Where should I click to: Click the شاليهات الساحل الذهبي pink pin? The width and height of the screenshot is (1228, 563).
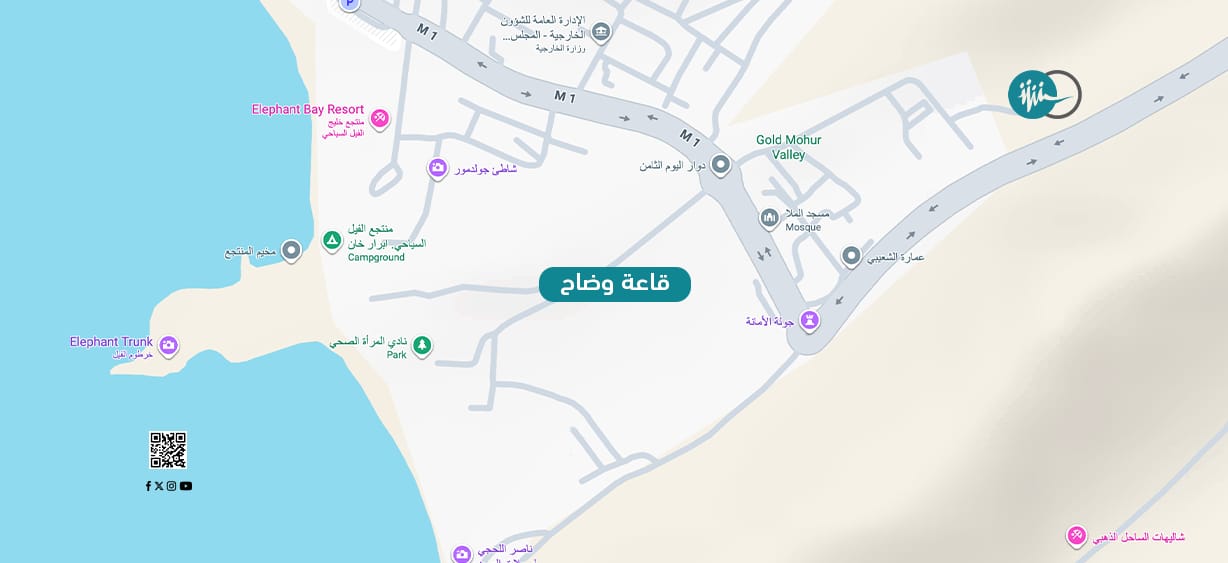click(x=1076, y=536)
